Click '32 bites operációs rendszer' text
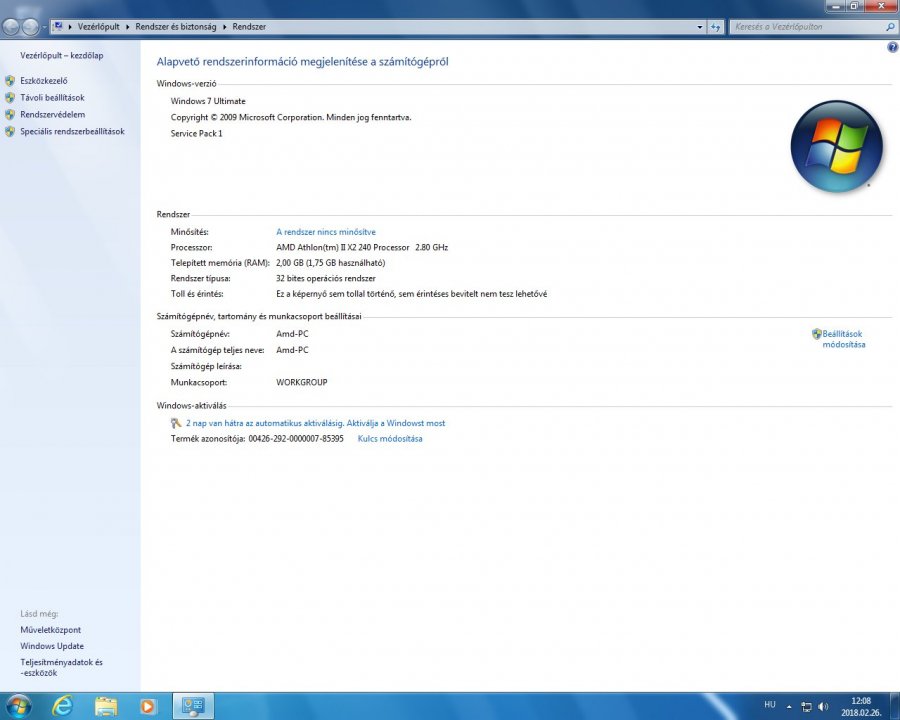This screenshot has height=720, width=900. click(325, 278)
